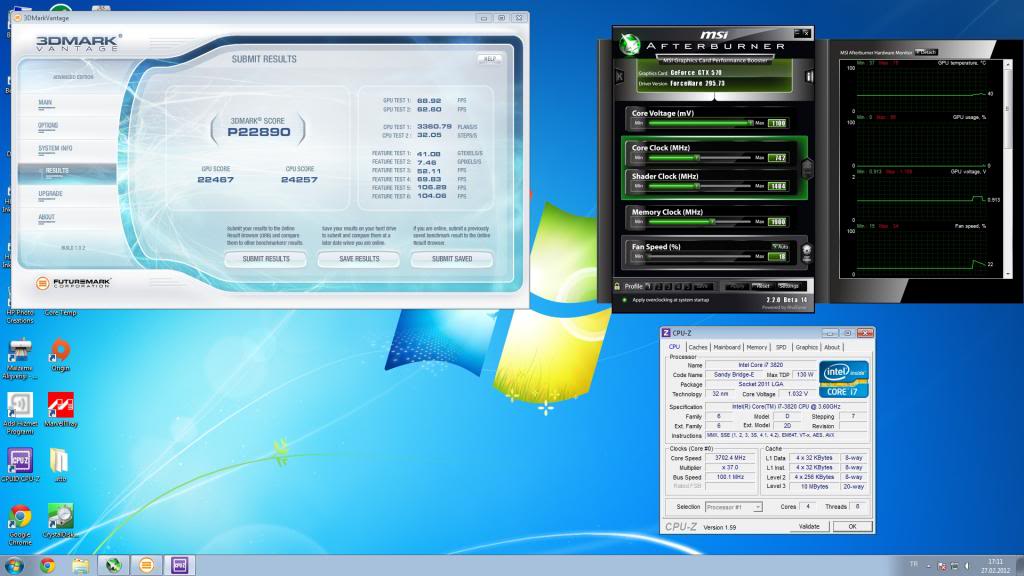Click the Core Clock slider track

(699, 157)
